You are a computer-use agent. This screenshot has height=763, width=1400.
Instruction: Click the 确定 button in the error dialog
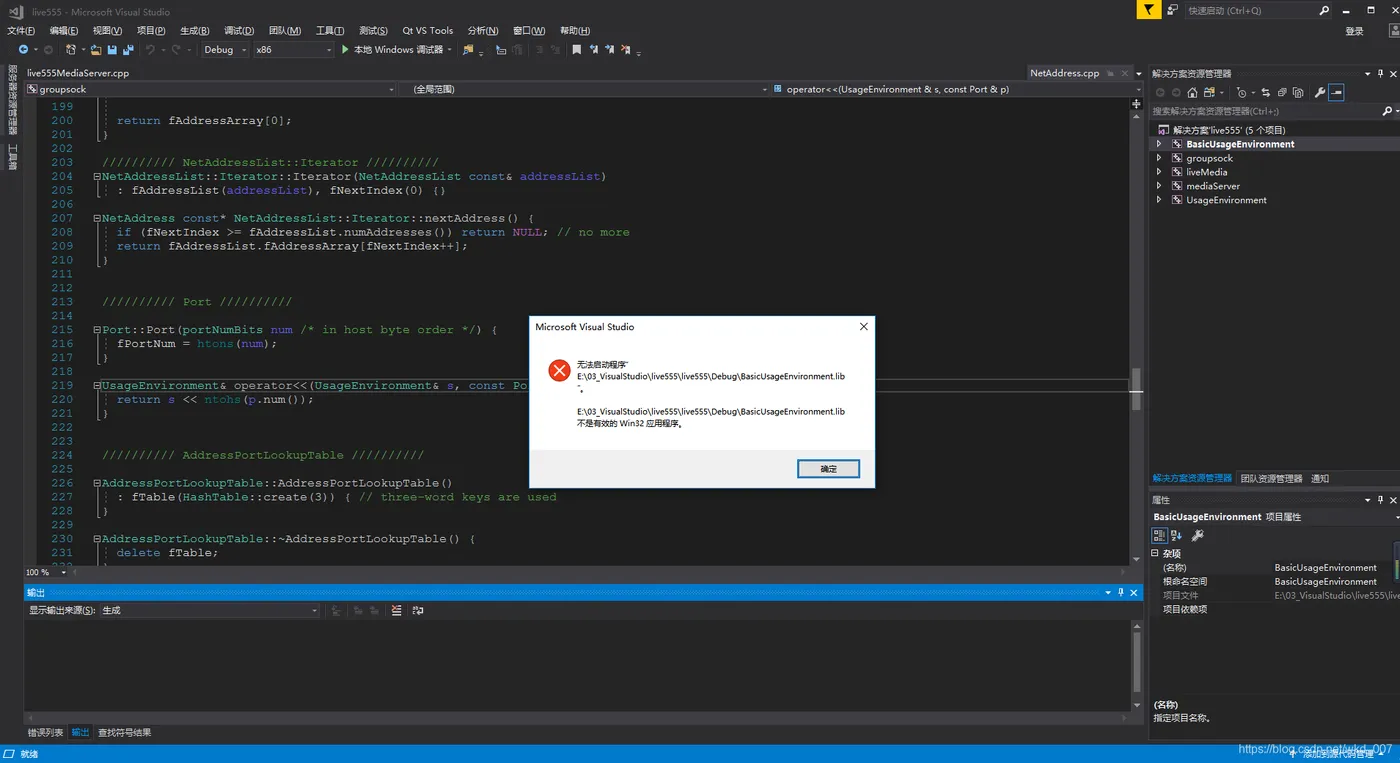(x=828, y=469)
